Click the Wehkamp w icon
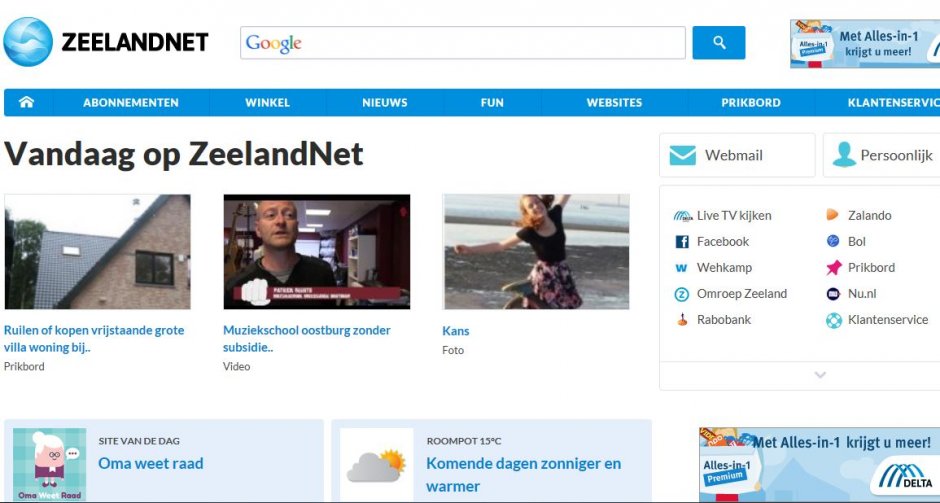This screenshot has width=940, height=503. (x=682, y=268)
